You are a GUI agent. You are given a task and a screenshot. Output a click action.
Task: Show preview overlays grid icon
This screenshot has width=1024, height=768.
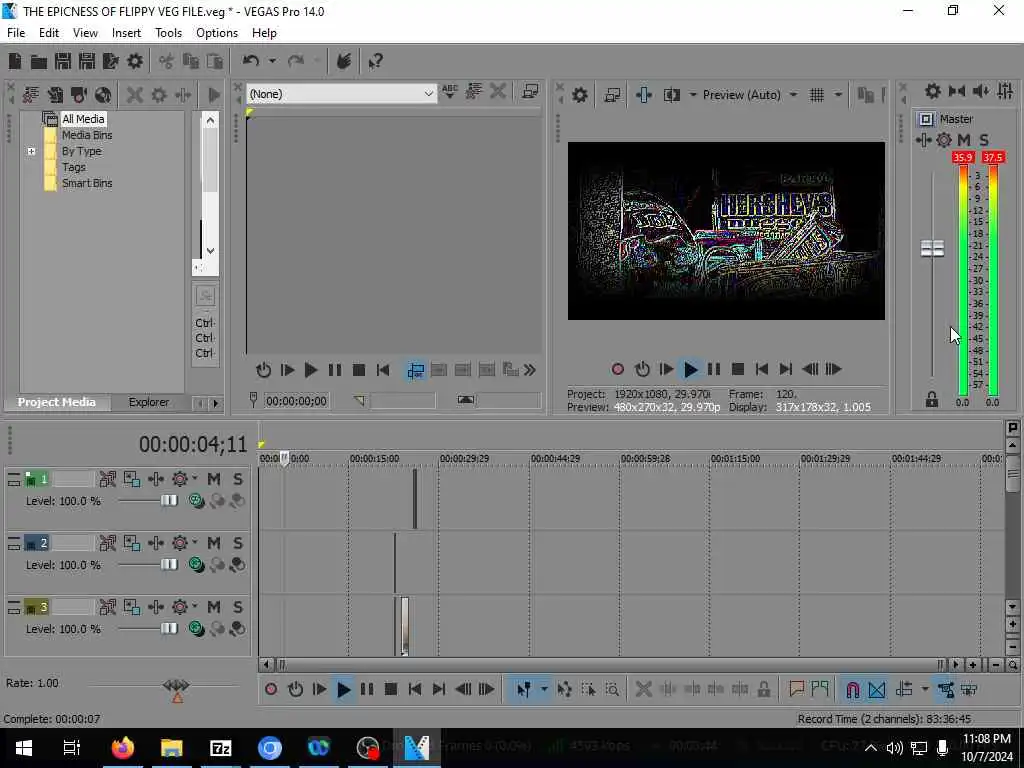tap(816, 95)
